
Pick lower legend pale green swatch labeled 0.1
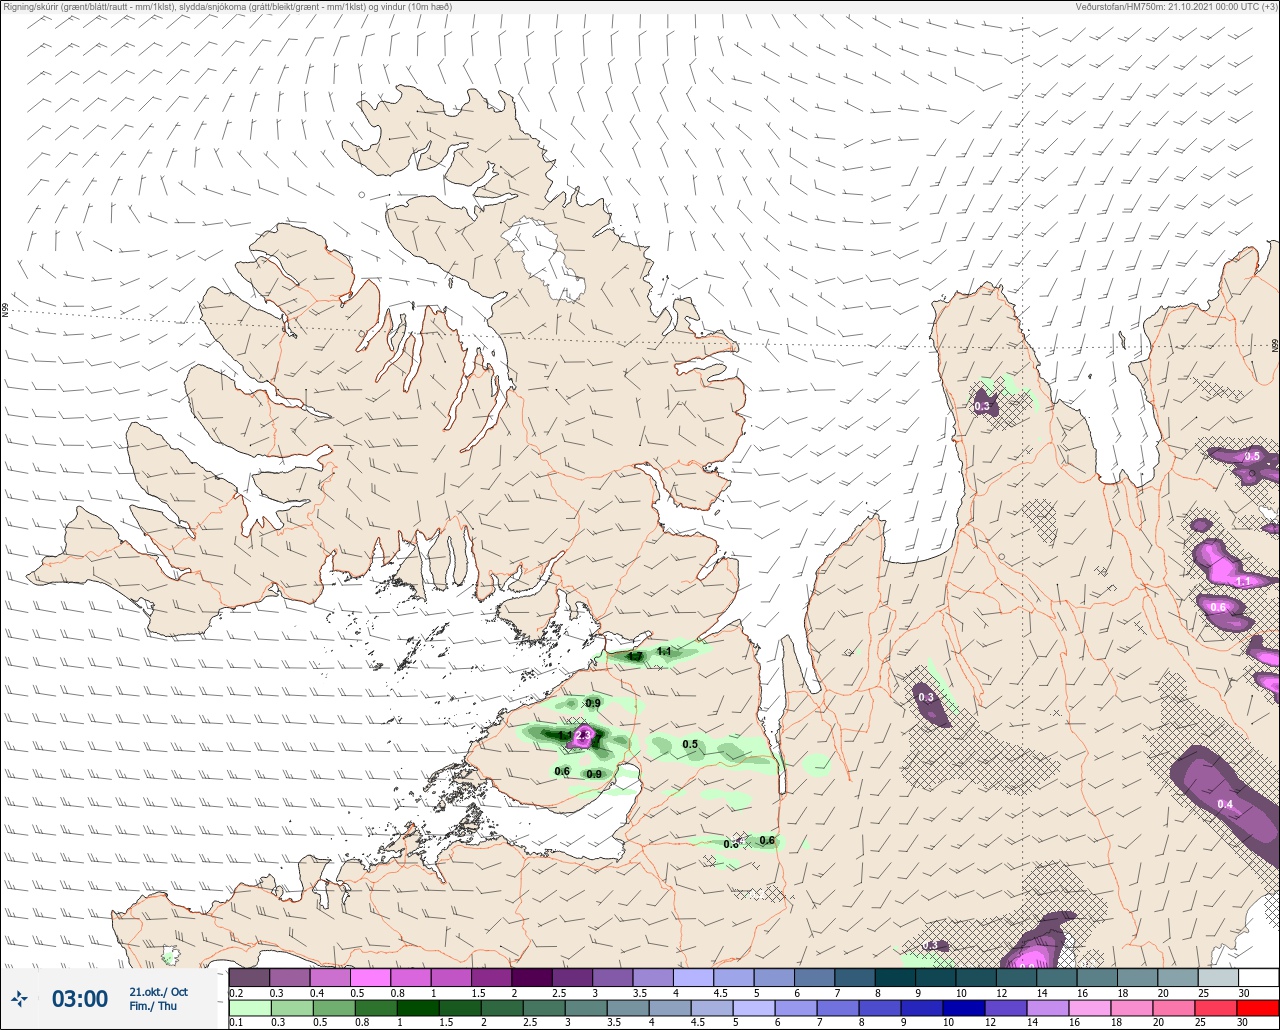[x=249, y=1007]
